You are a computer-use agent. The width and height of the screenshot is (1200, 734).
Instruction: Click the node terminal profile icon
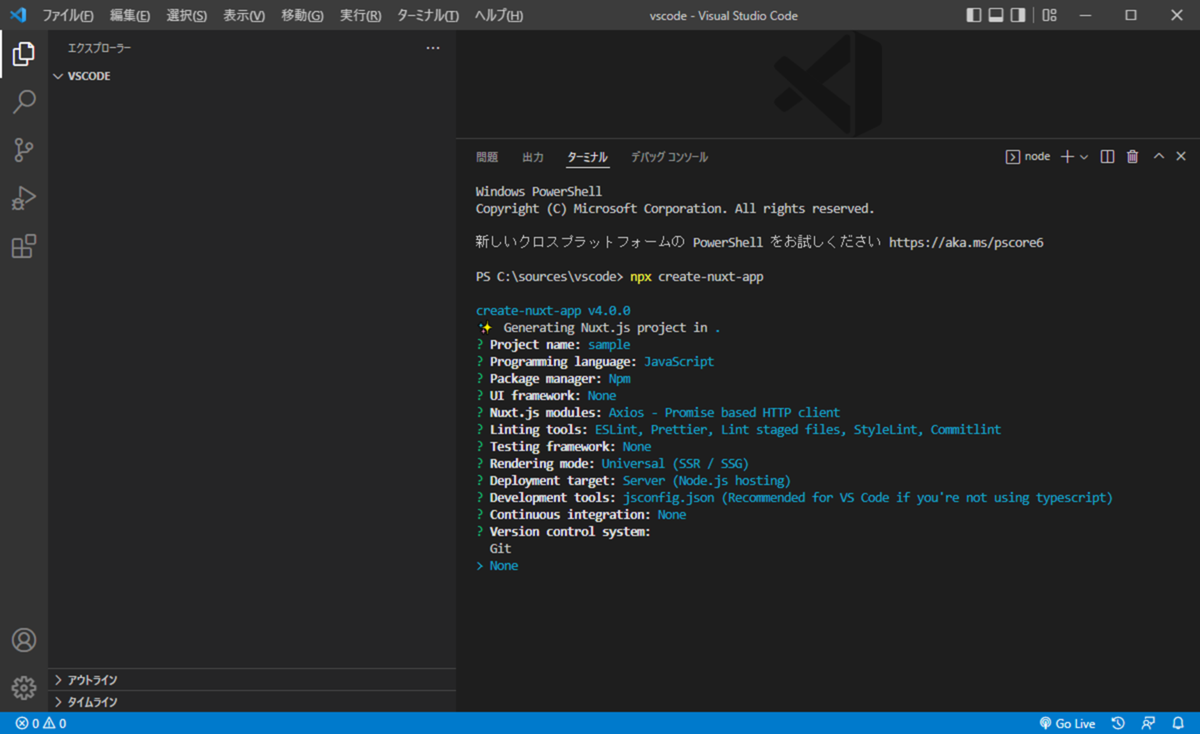[1013, 157]
